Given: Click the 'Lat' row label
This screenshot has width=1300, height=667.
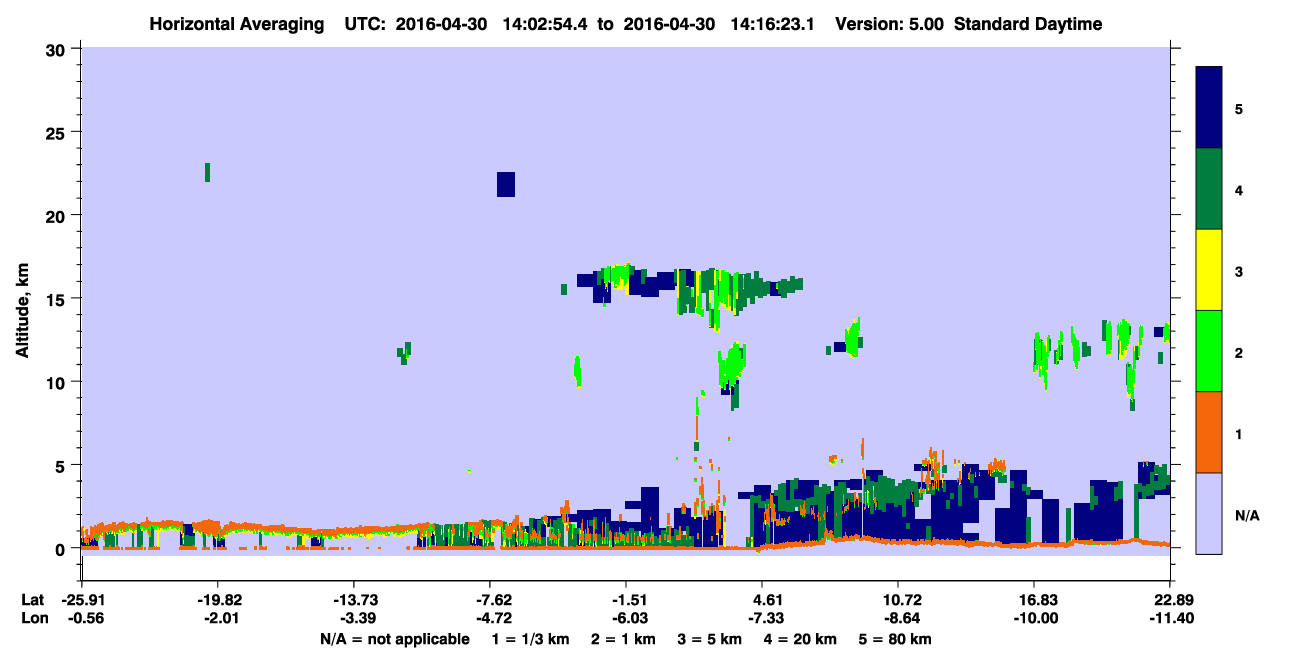Looking at the screenshot, I should [34, 600].
